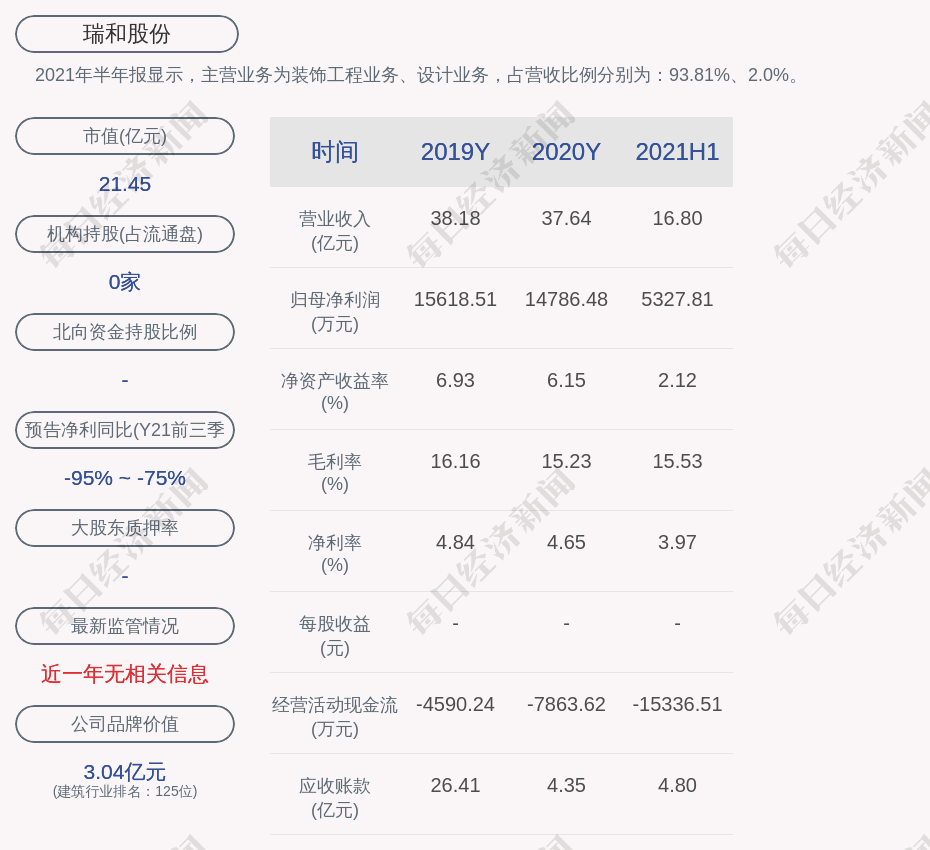Select the 市值(亿元) label button
This screenshot has height=850, width=930.
[x=125, y=136]
